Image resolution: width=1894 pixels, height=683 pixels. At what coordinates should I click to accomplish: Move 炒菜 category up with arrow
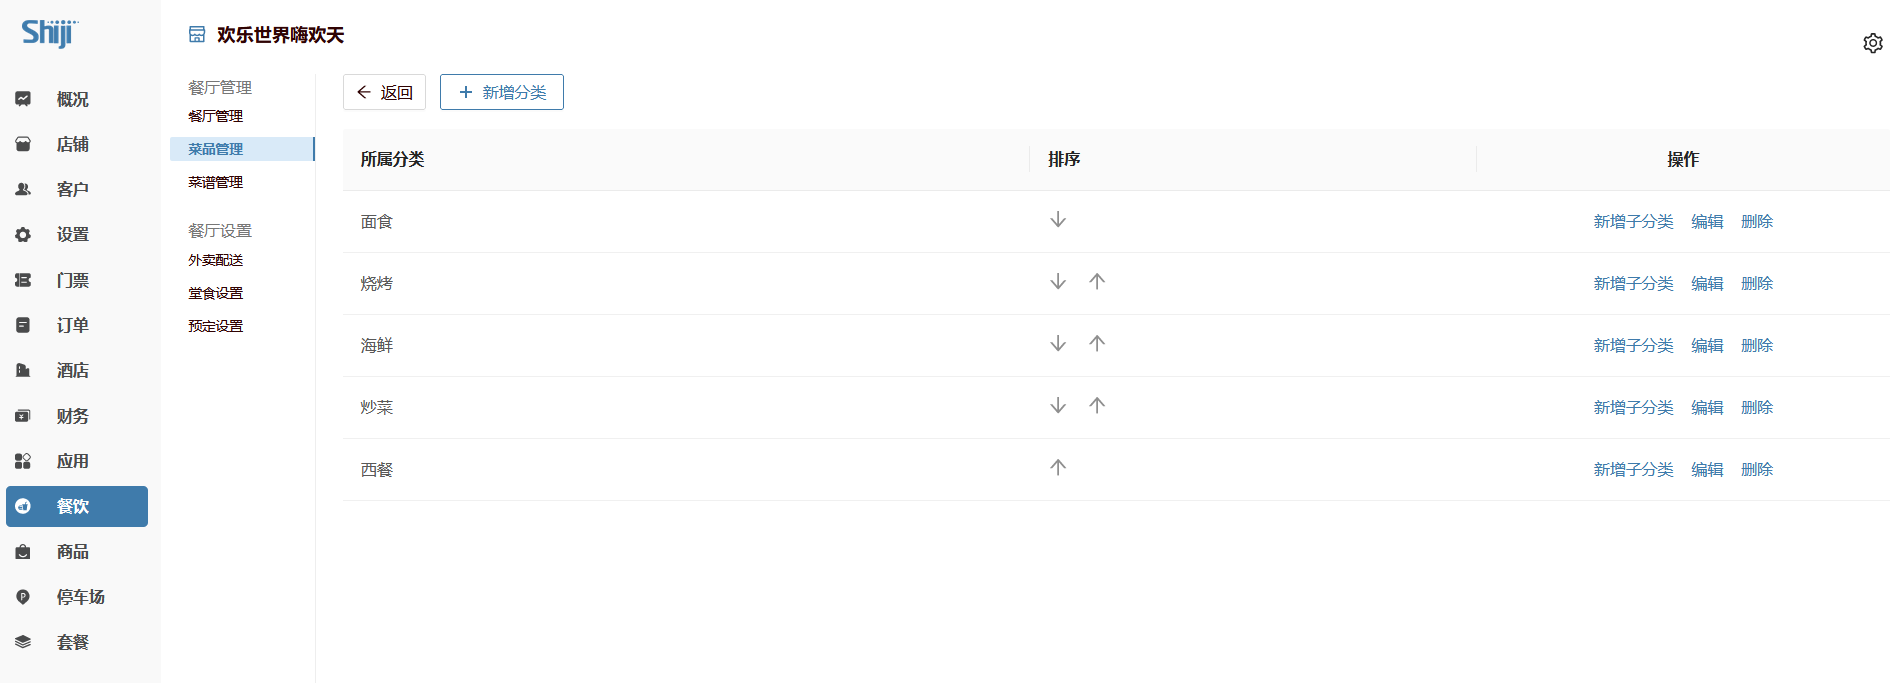pyautogui.click(x=1097, y=406)
